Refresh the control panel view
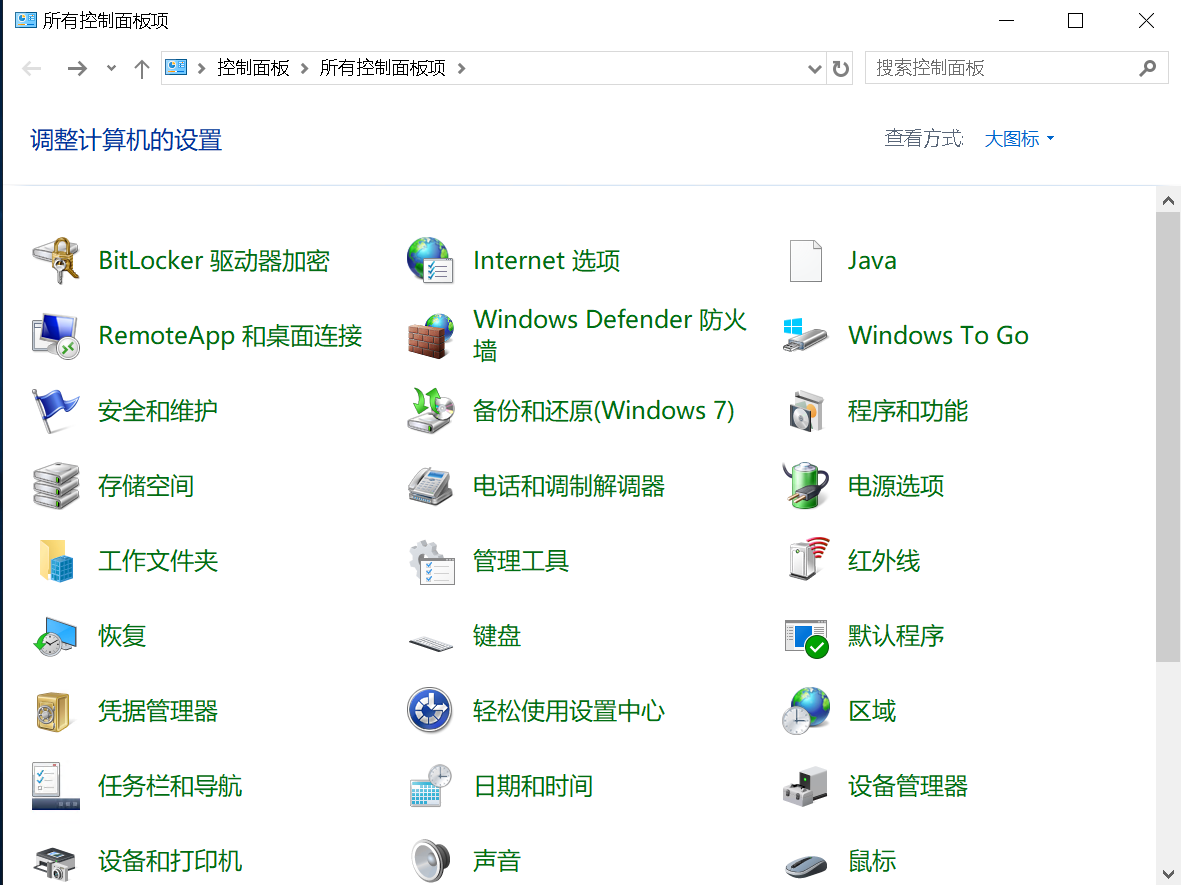 pyautogui.click(x=841, y=69)
